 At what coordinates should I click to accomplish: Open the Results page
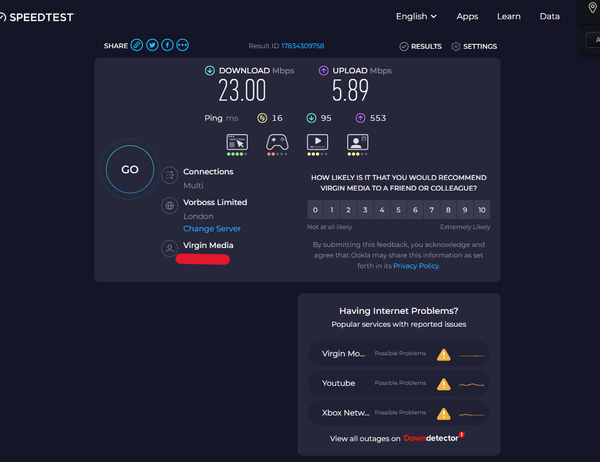point(421,46)
